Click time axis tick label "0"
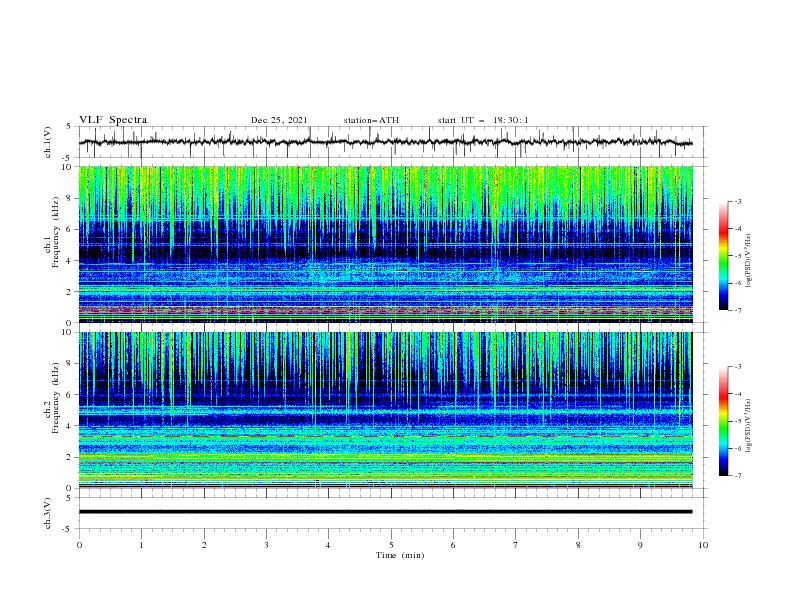 point(79,545)
